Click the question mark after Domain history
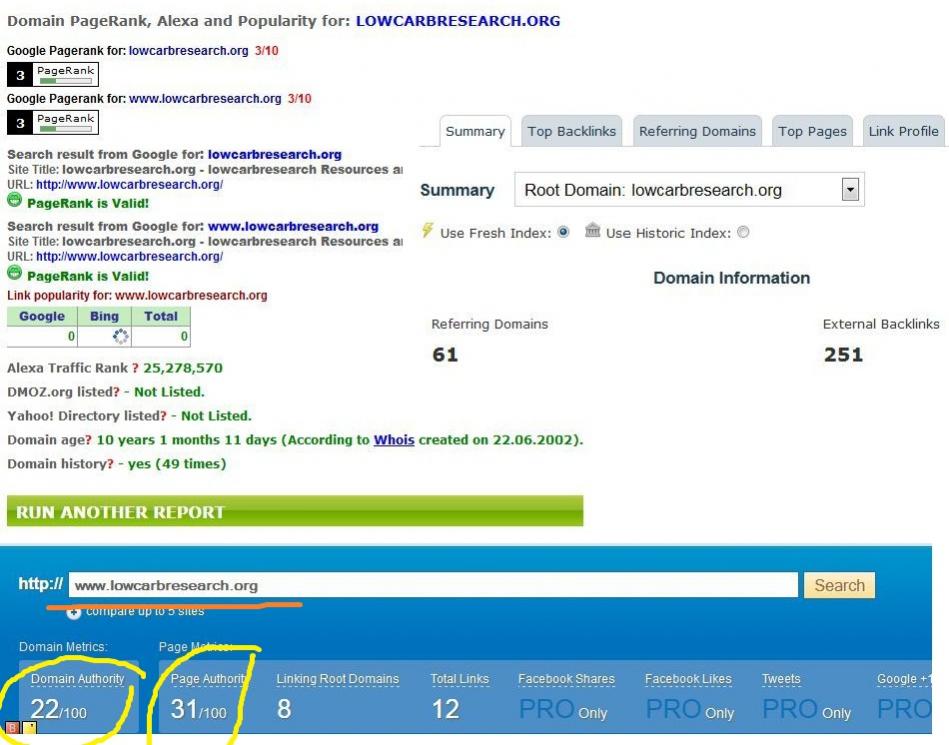Screen dimensions: 949x745 (110, 464)
